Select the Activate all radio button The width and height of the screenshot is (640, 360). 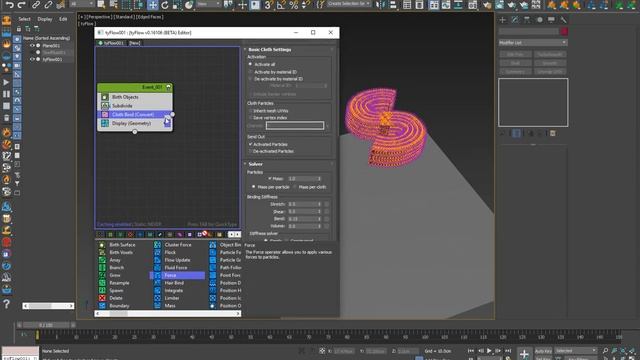point(251,64)
